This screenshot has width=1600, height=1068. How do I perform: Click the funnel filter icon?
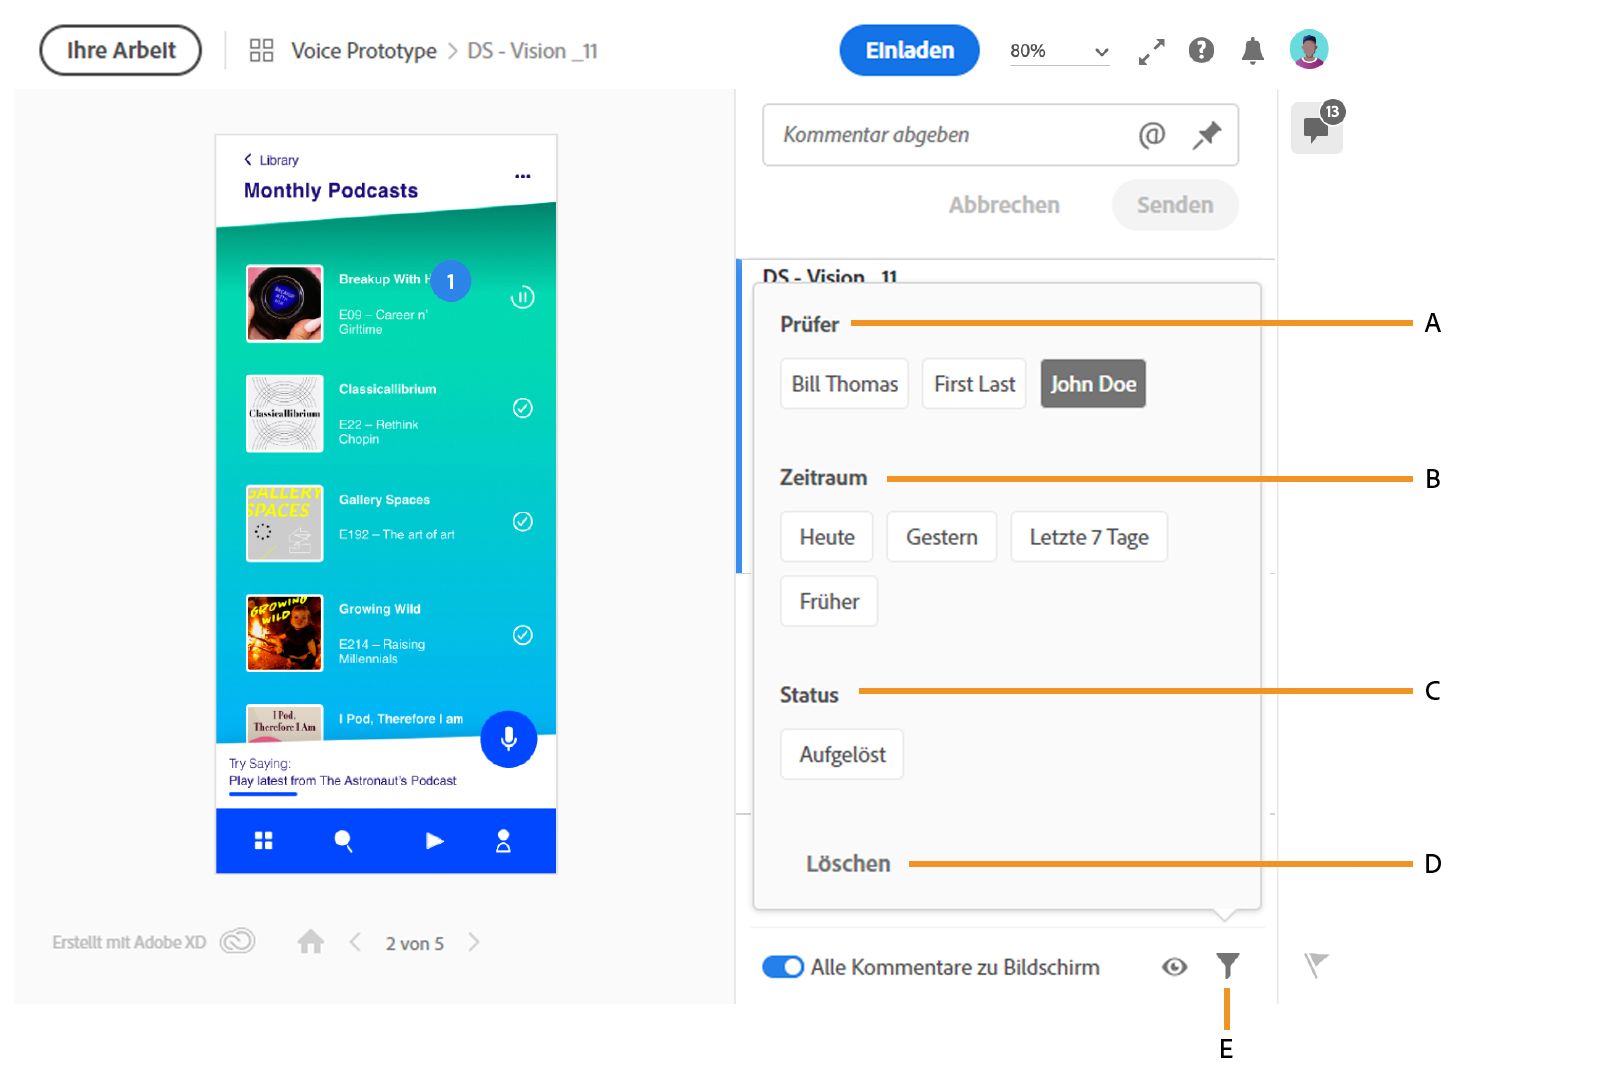(1228, 965)
